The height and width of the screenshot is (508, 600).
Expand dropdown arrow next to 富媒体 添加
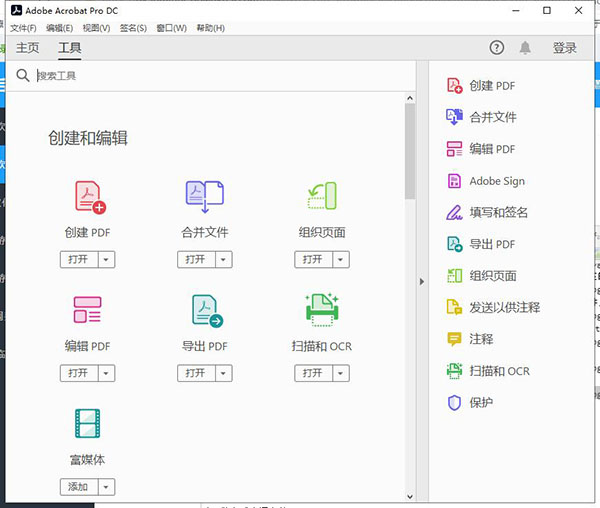point(106,487)
